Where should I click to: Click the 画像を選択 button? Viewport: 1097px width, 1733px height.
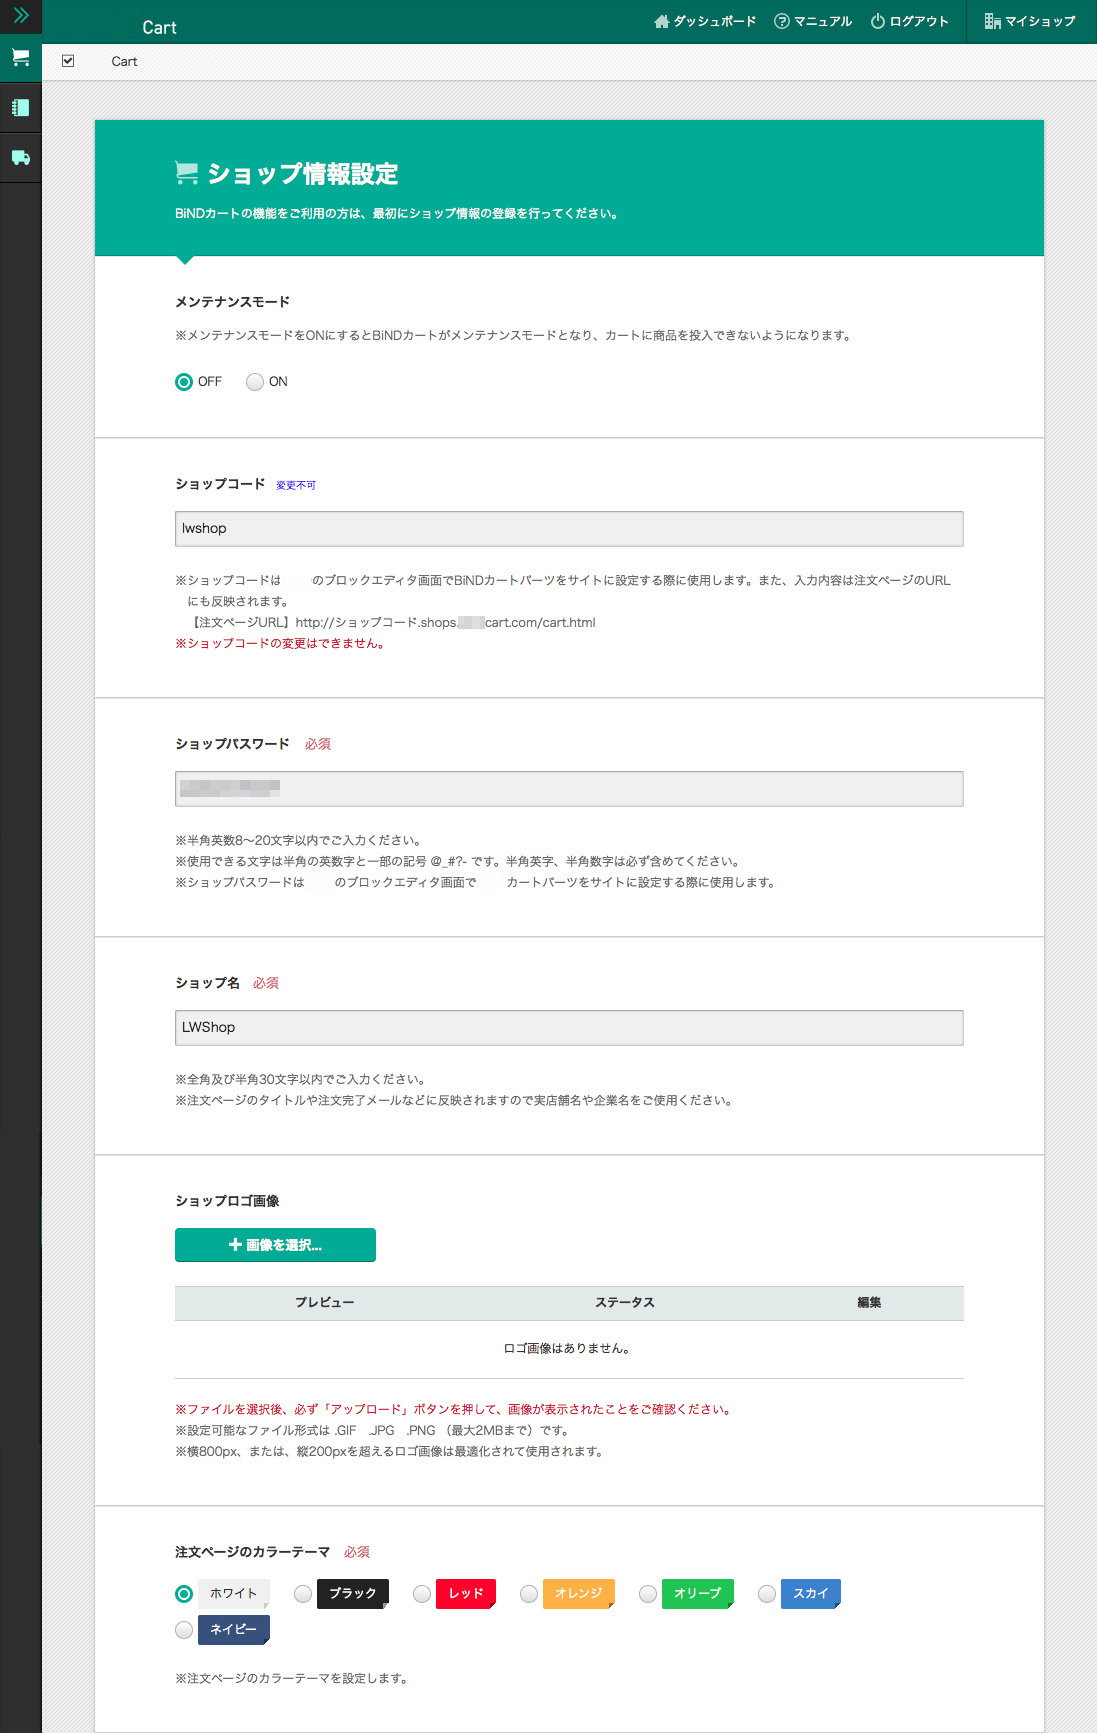point(275,1245)
